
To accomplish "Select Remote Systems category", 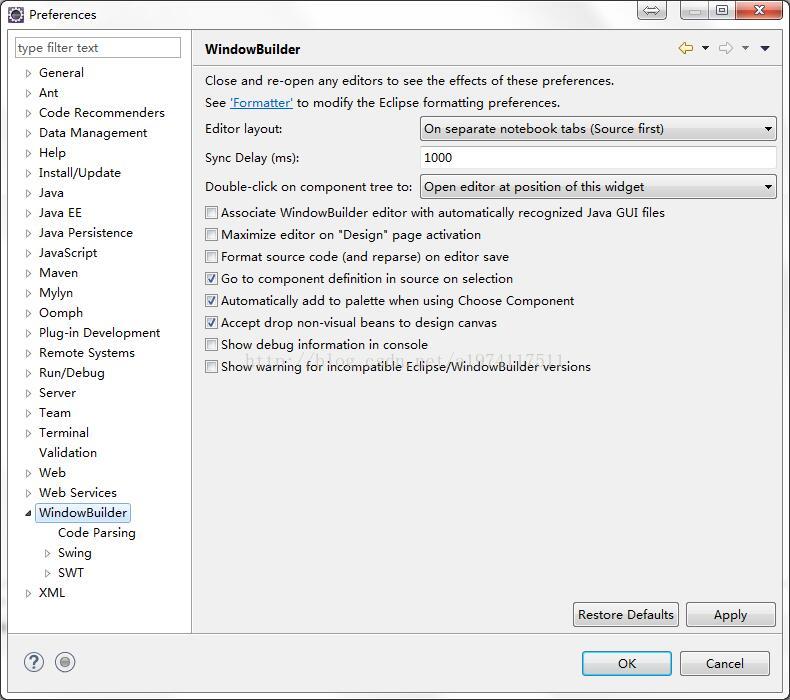I will tap(87, 353).
